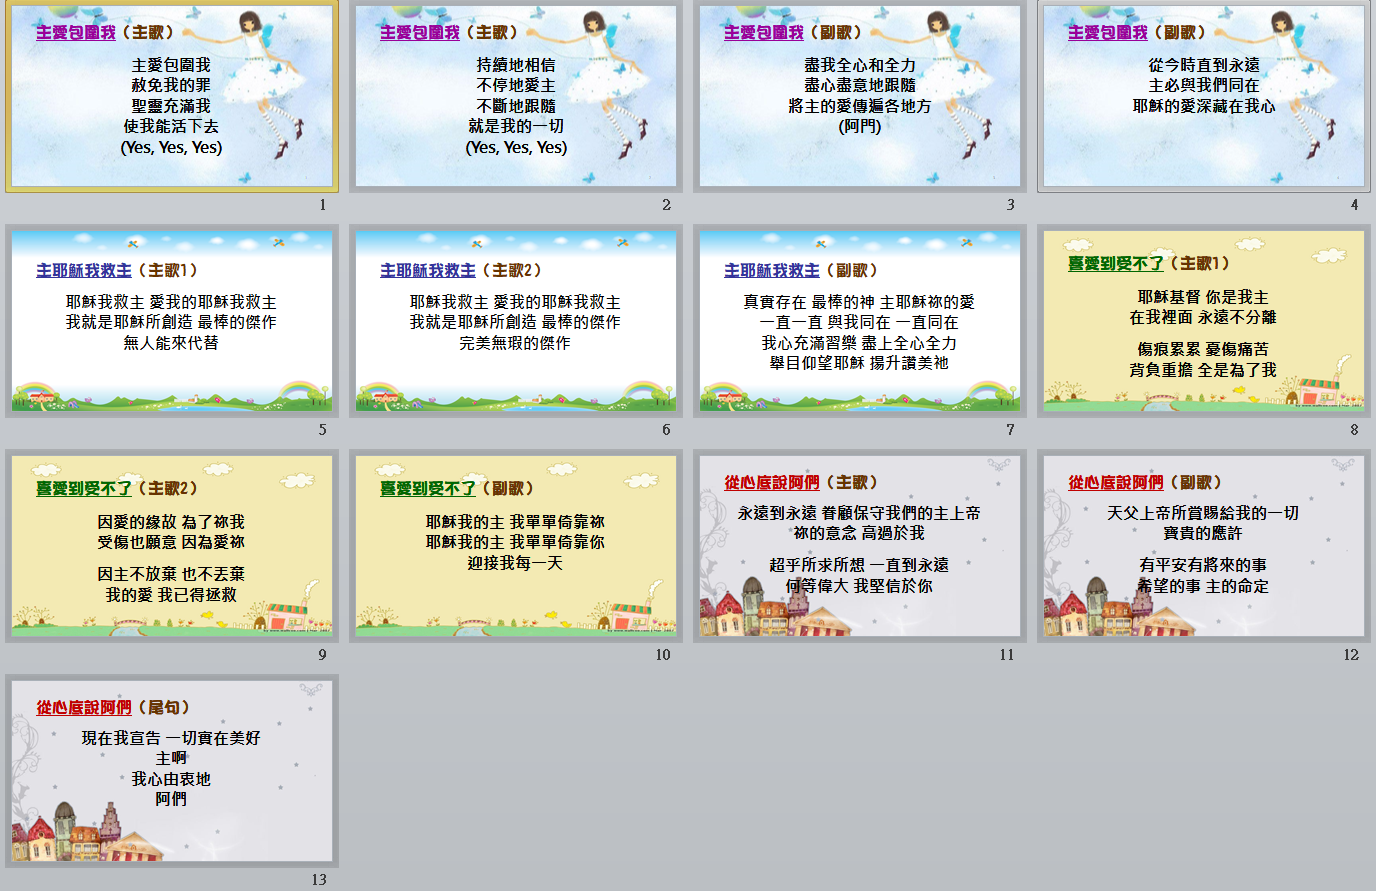Screen dimensions: 1376x891
Task: Click the underlined 從心底說阿們 title on slide 11
Action: pyautogui.click(x=772, y=483)
